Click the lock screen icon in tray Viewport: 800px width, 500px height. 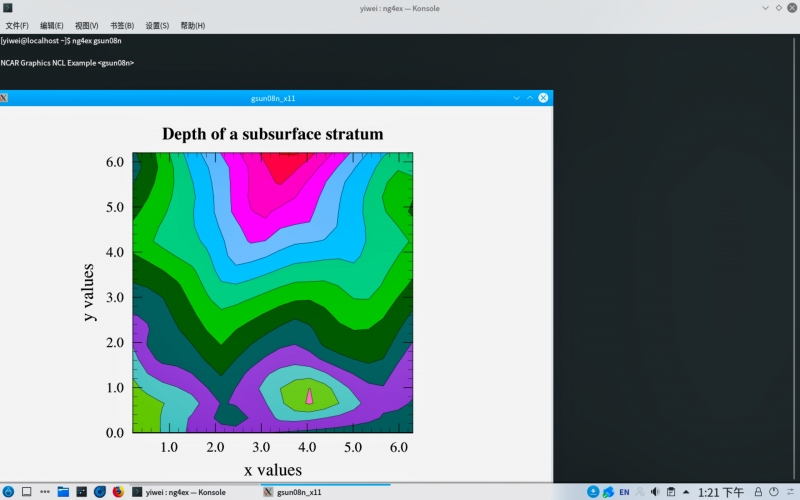pyautogui.click(x=759, y=492)
